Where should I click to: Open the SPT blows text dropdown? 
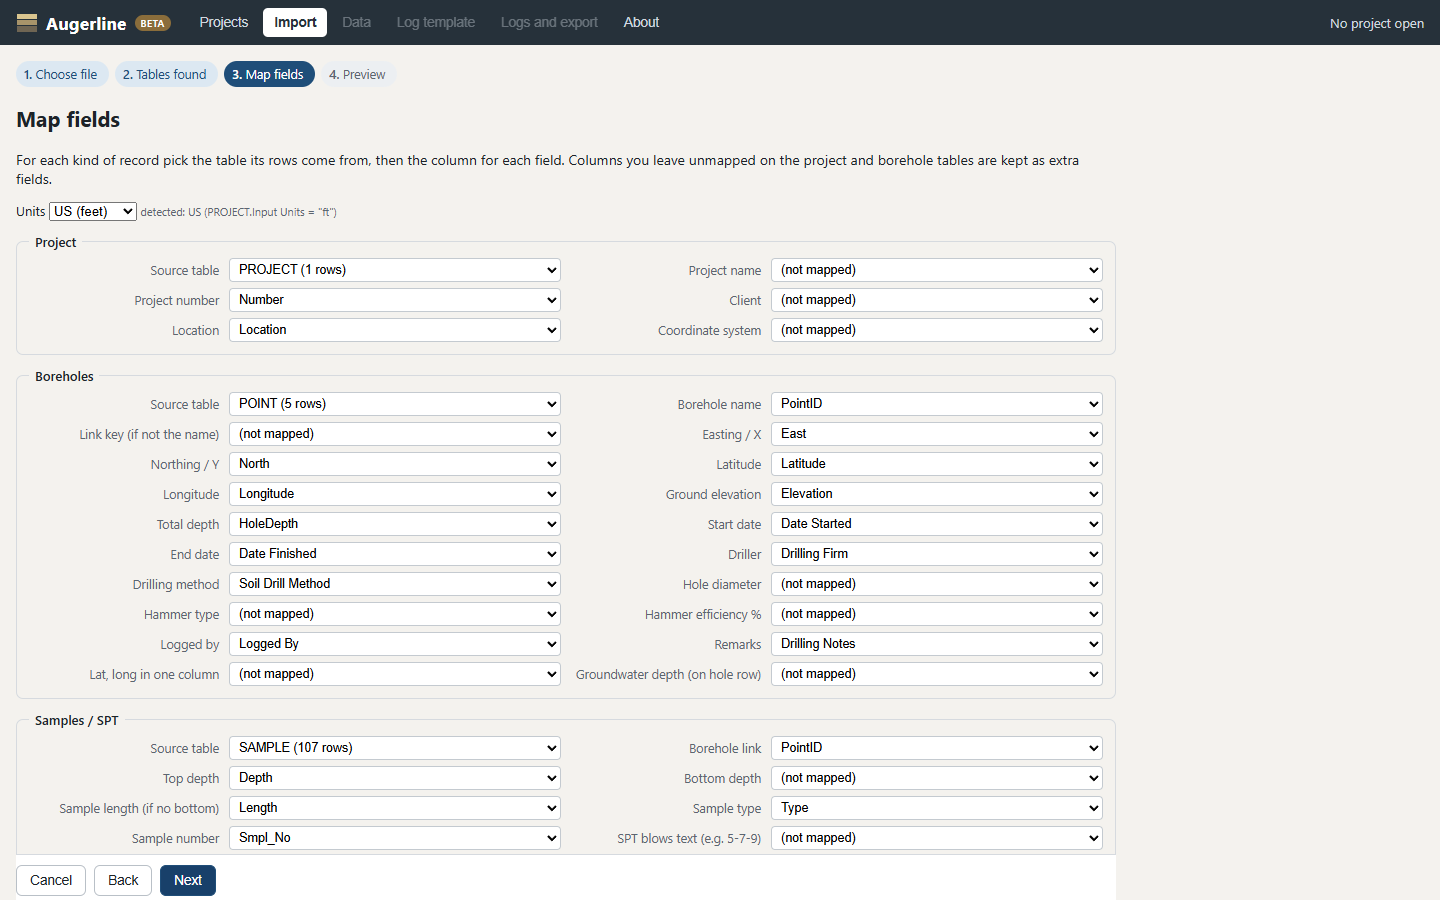[x=937, y=838]
